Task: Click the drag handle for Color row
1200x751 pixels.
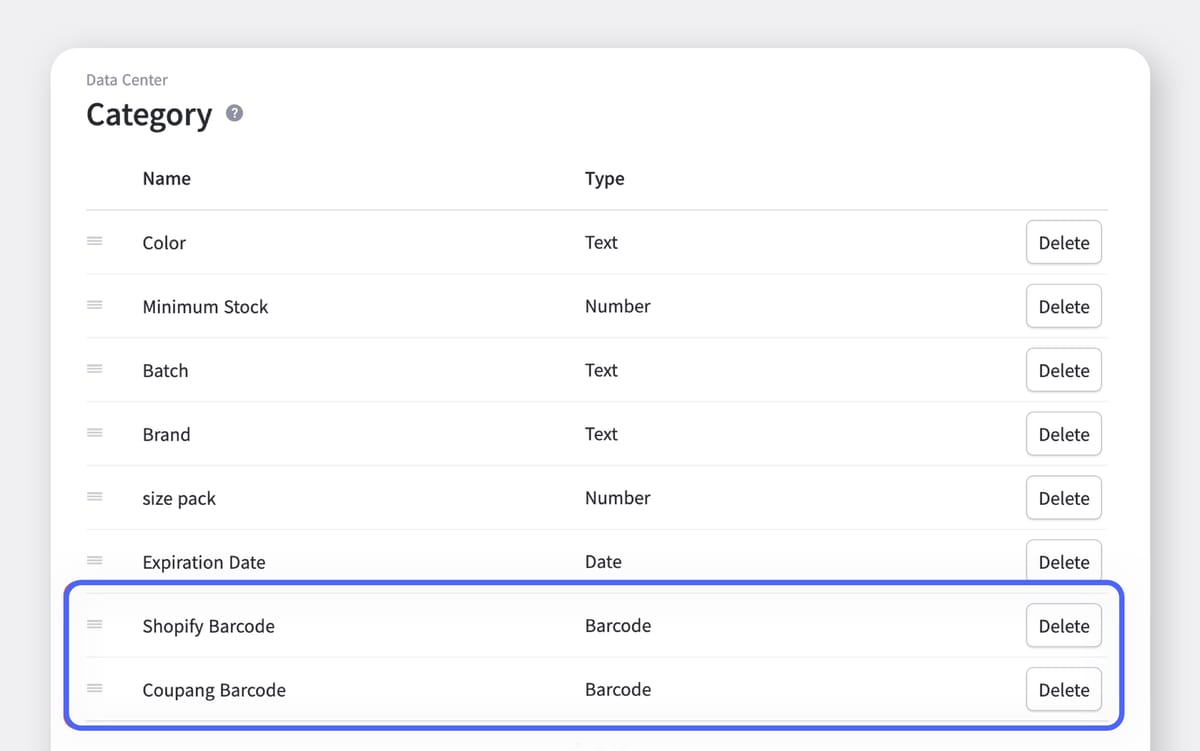Action: coord(95,241)
